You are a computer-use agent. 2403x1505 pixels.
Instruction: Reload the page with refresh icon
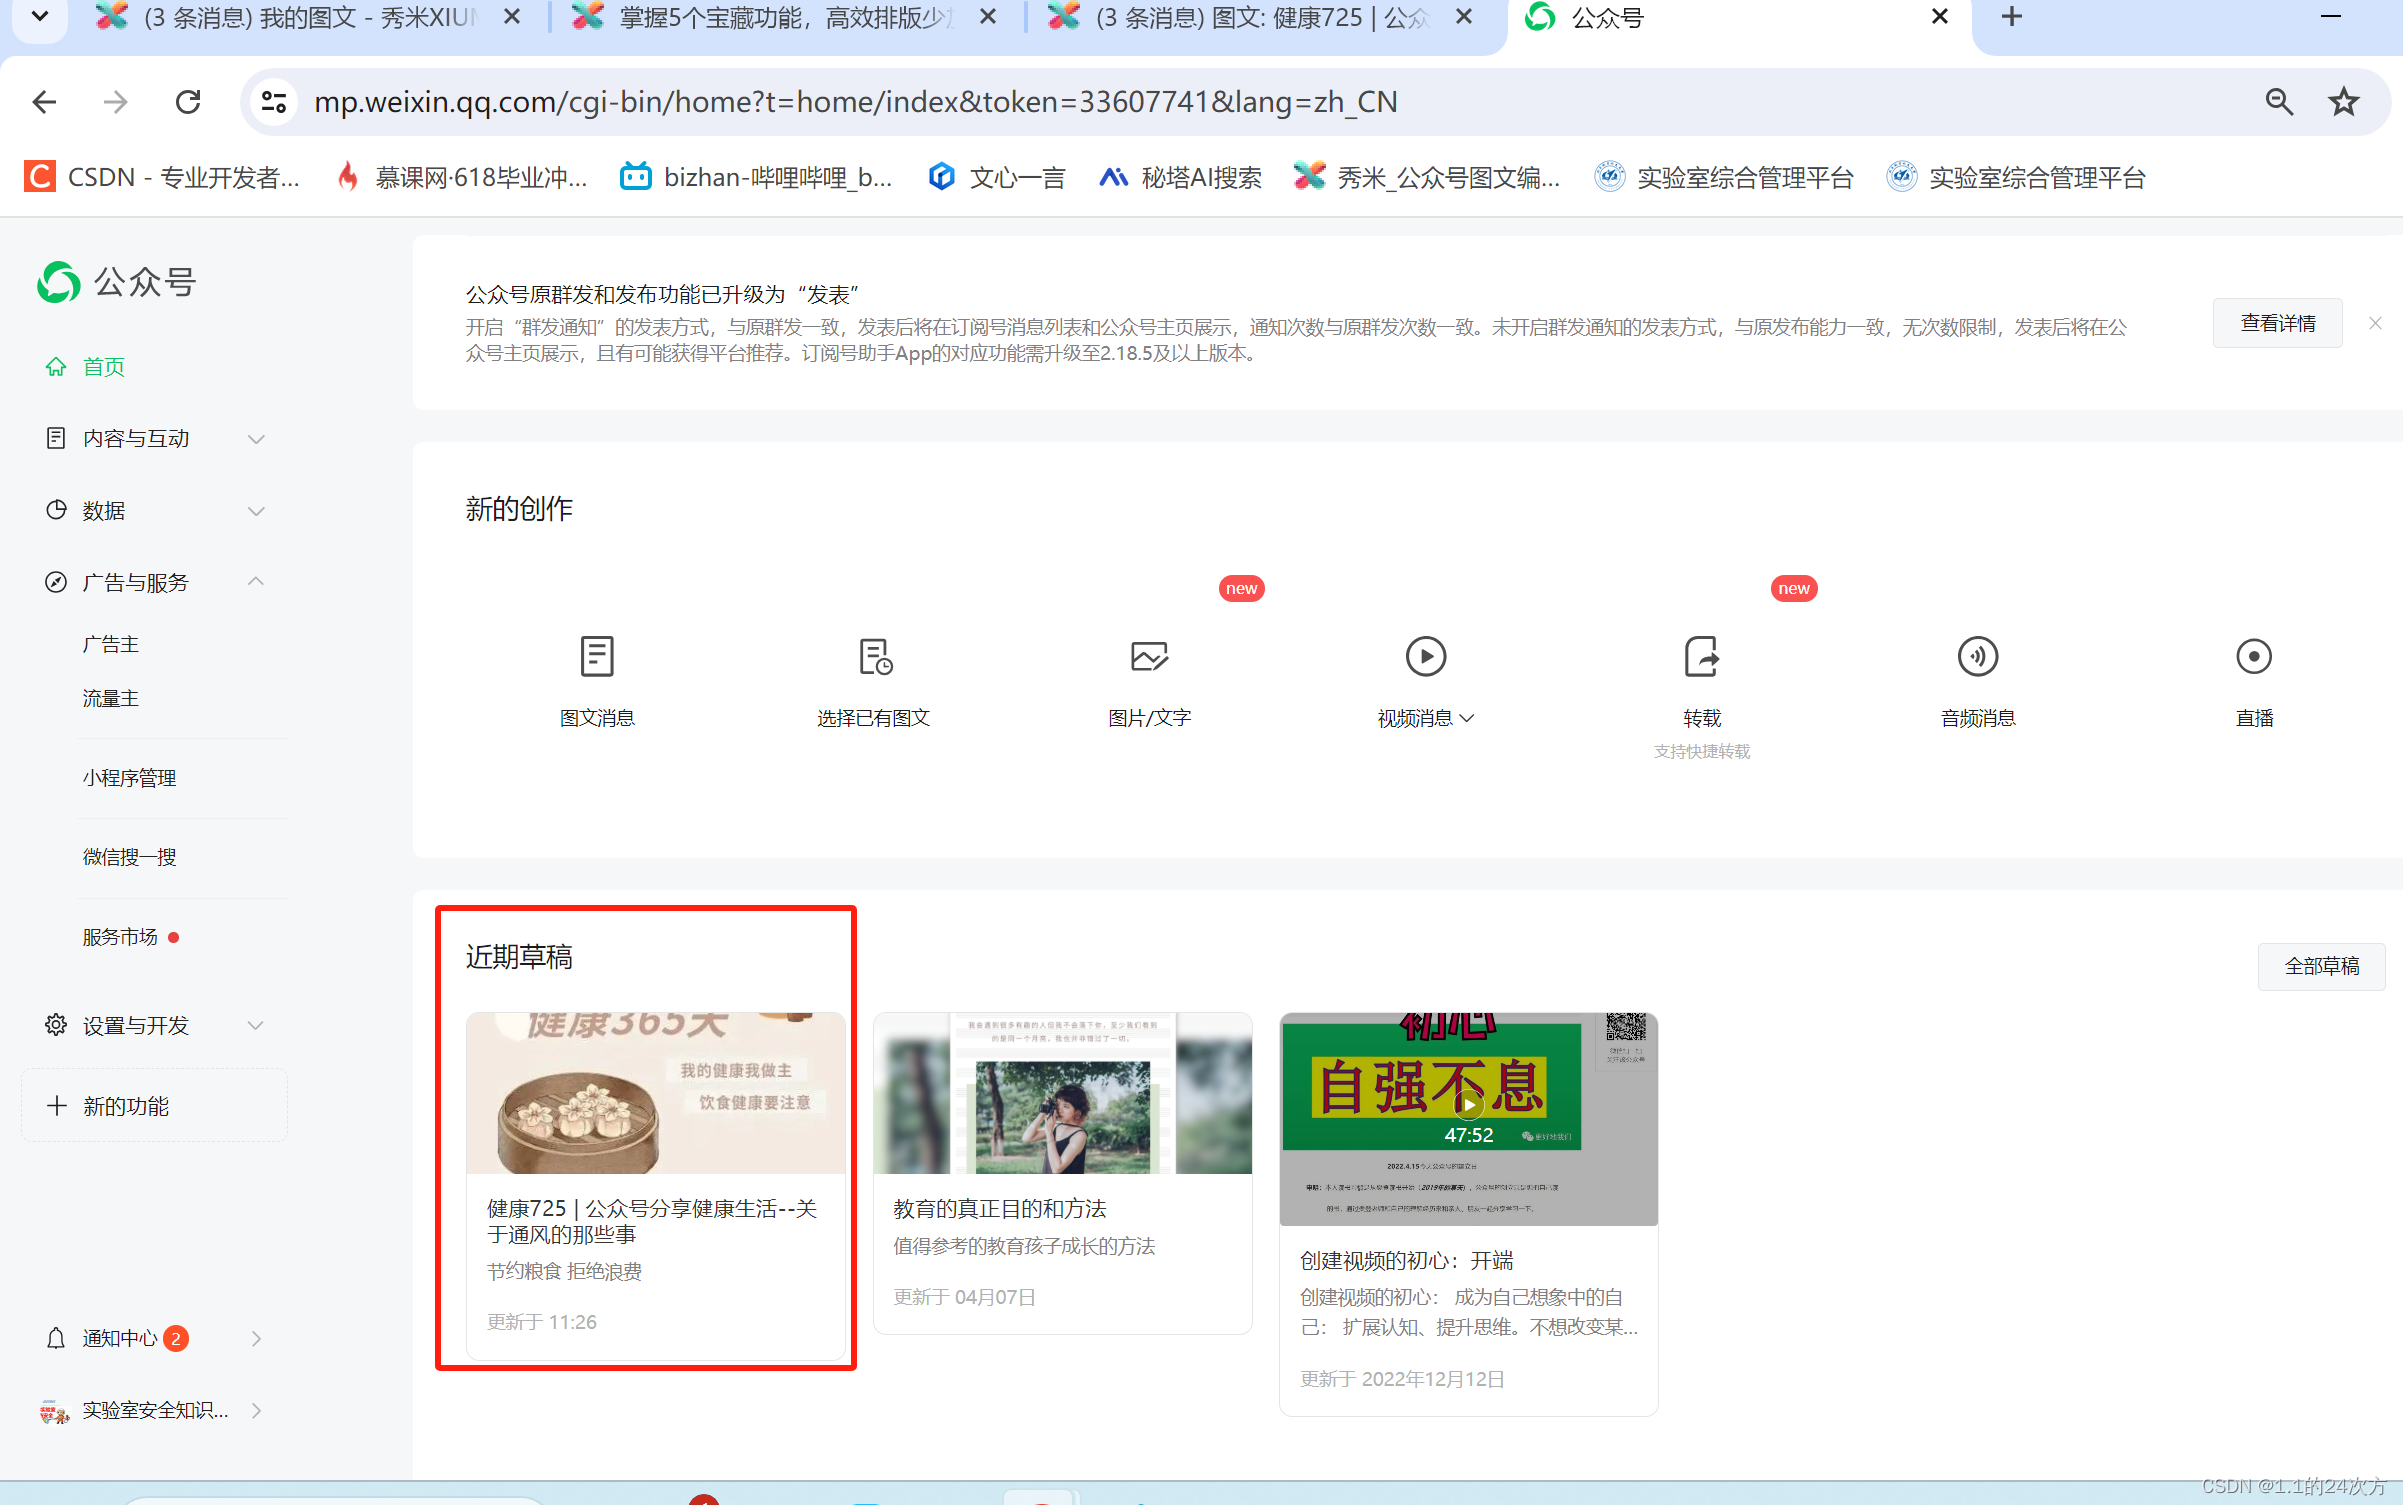point(188,102)
